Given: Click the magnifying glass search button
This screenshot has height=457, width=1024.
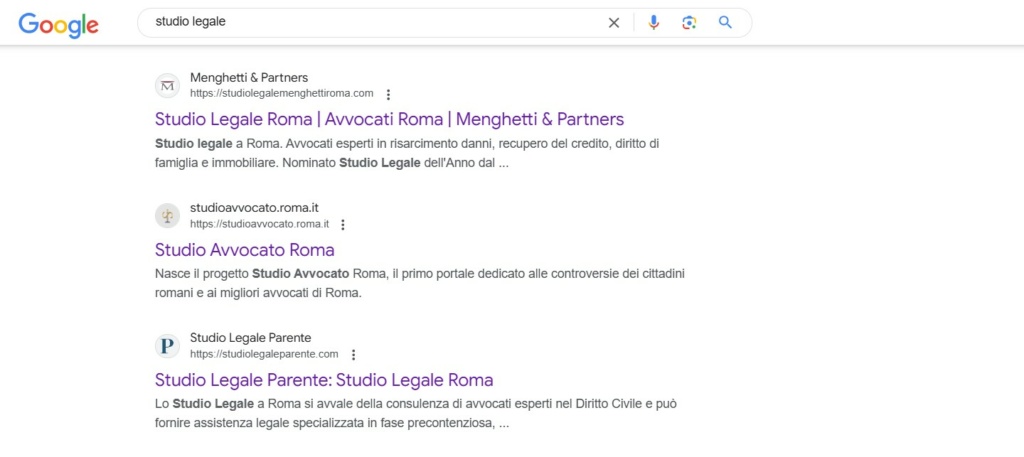Looking at the screenshot, I should point(725,23).
